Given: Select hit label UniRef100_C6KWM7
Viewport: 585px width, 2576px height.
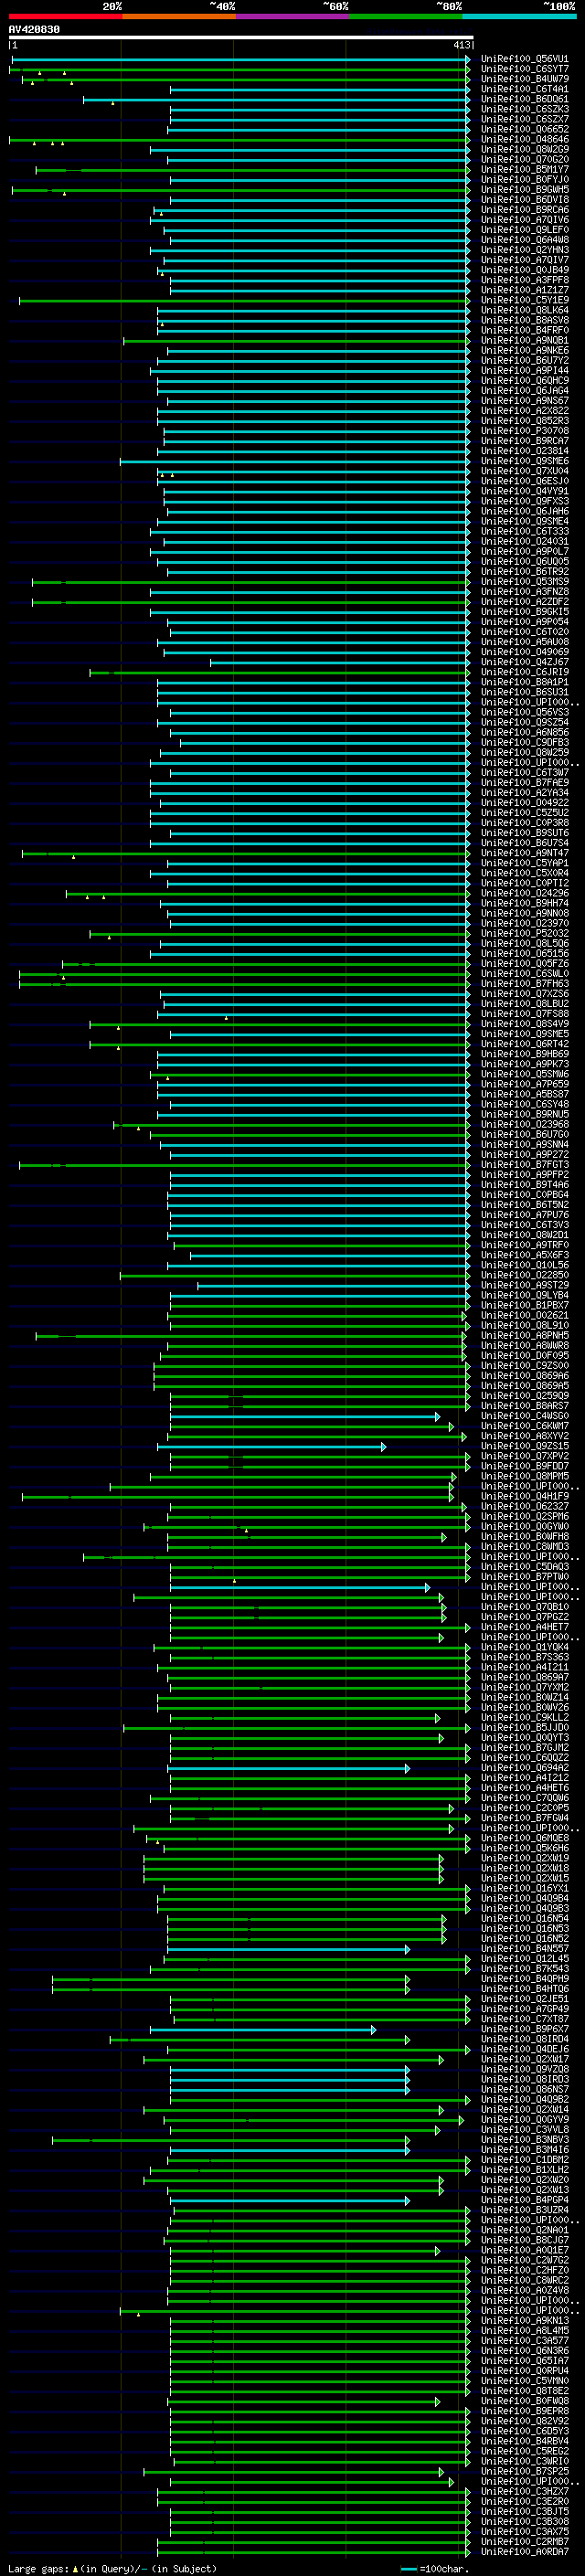Looking at the screenshot, I should [524, 1426].
